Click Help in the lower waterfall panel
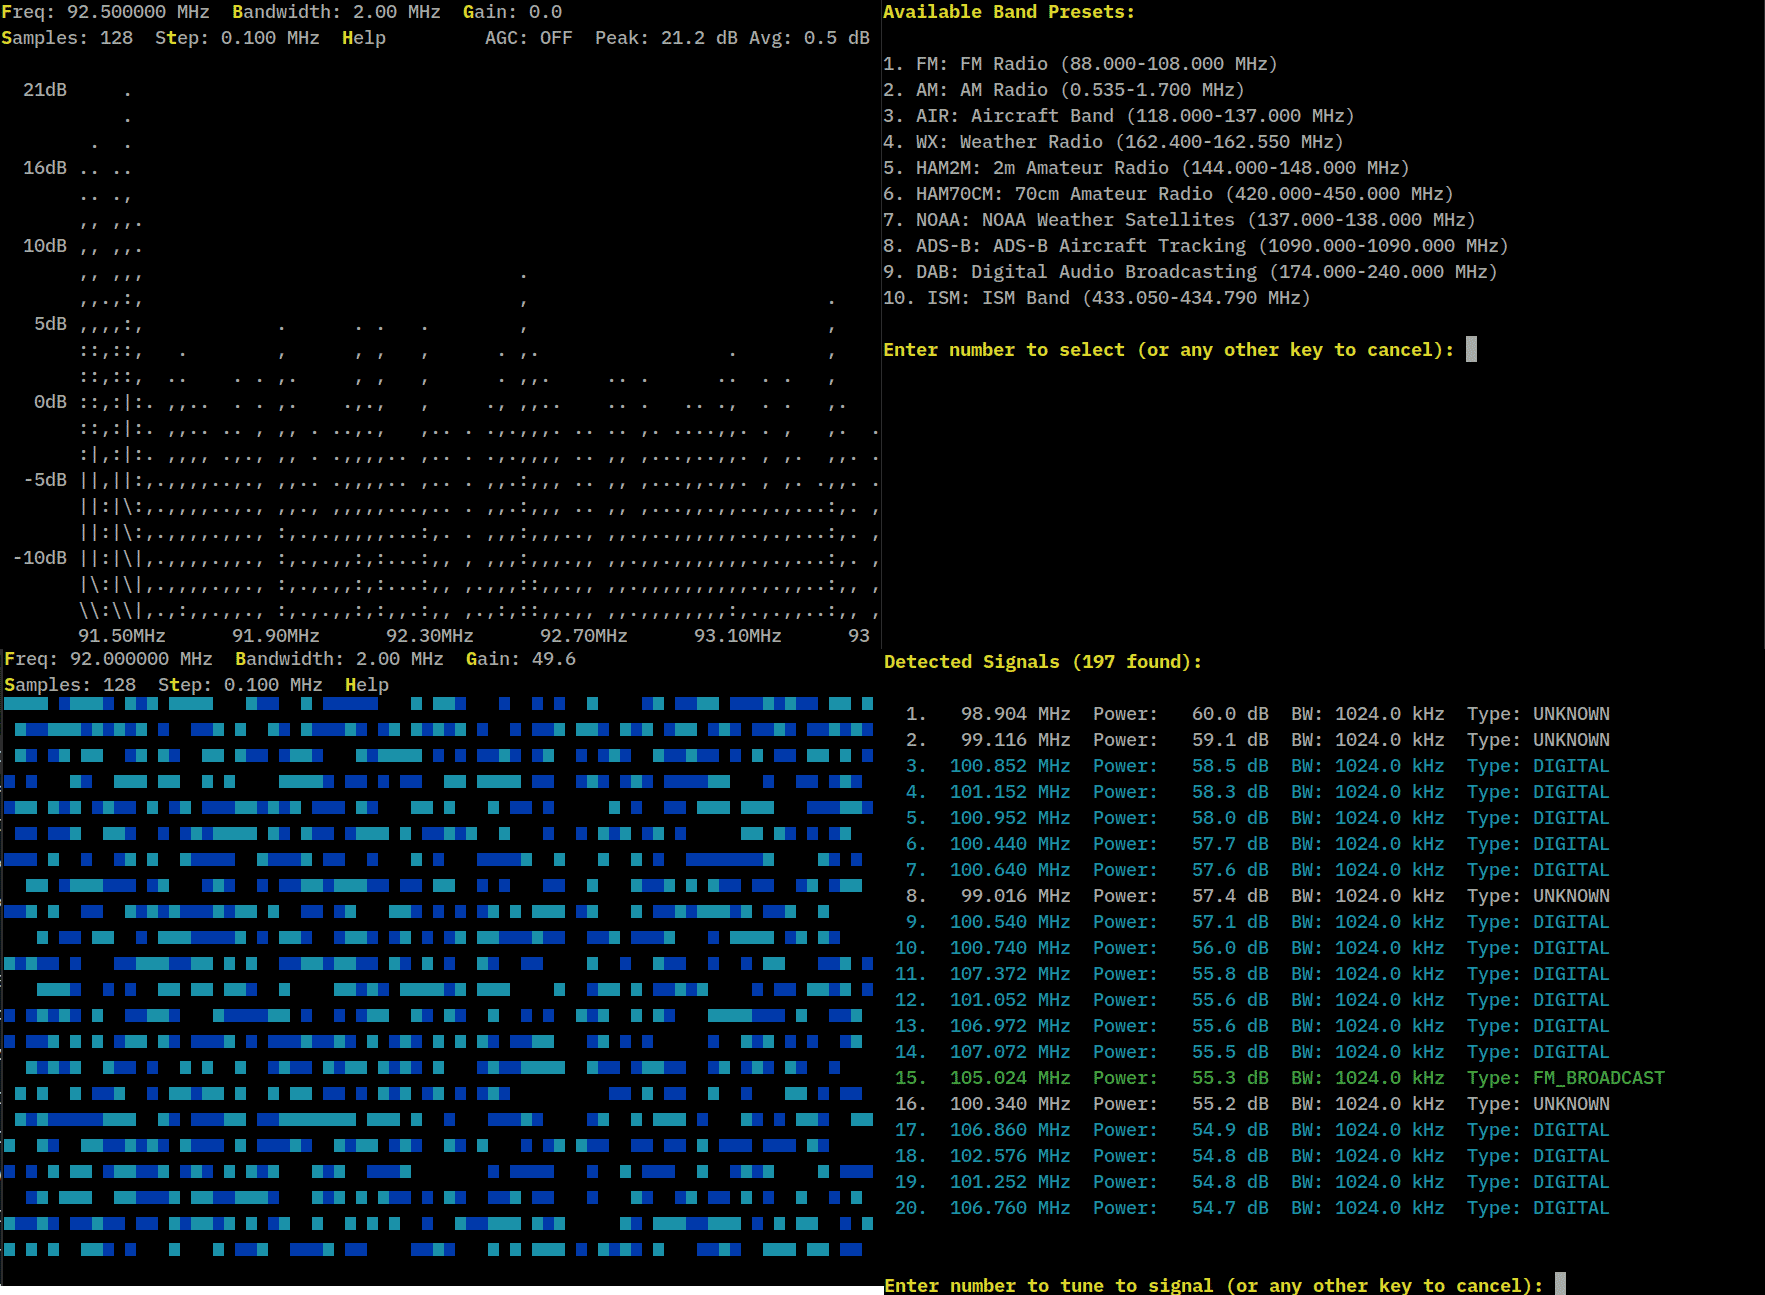Screen dimensions: 1765x1295 click(x=366, y=685)
